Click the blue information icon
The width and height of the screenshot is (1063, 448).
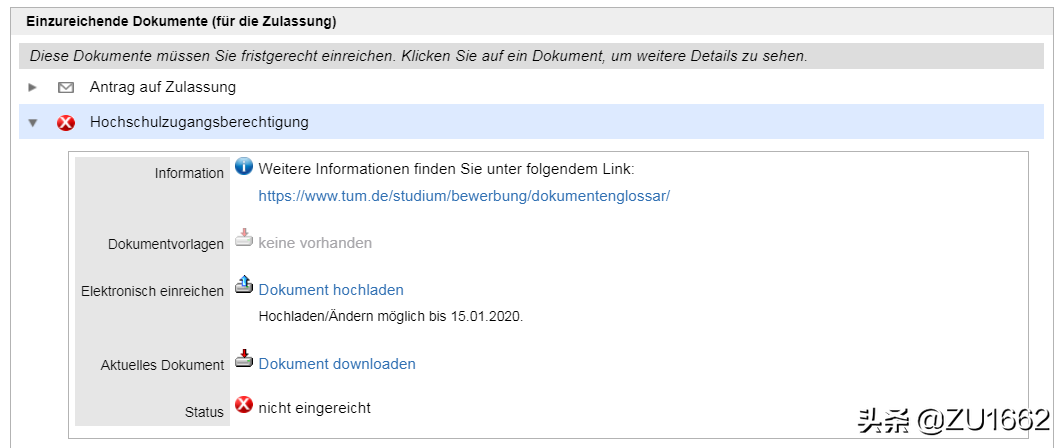(x=244, y=167)
